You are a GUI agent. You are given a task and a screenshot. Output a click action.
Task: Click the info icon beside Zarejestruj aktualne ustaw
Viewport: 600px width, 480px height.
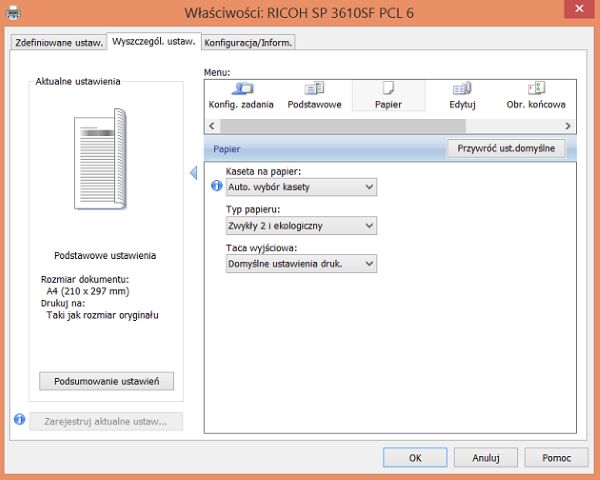[x=20, y=420]
